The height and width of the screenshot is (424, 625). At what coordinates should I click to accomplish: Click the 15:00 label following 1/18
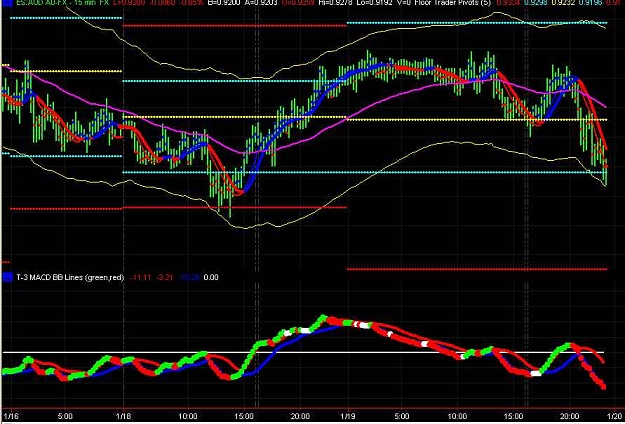[x=244, y=416]
